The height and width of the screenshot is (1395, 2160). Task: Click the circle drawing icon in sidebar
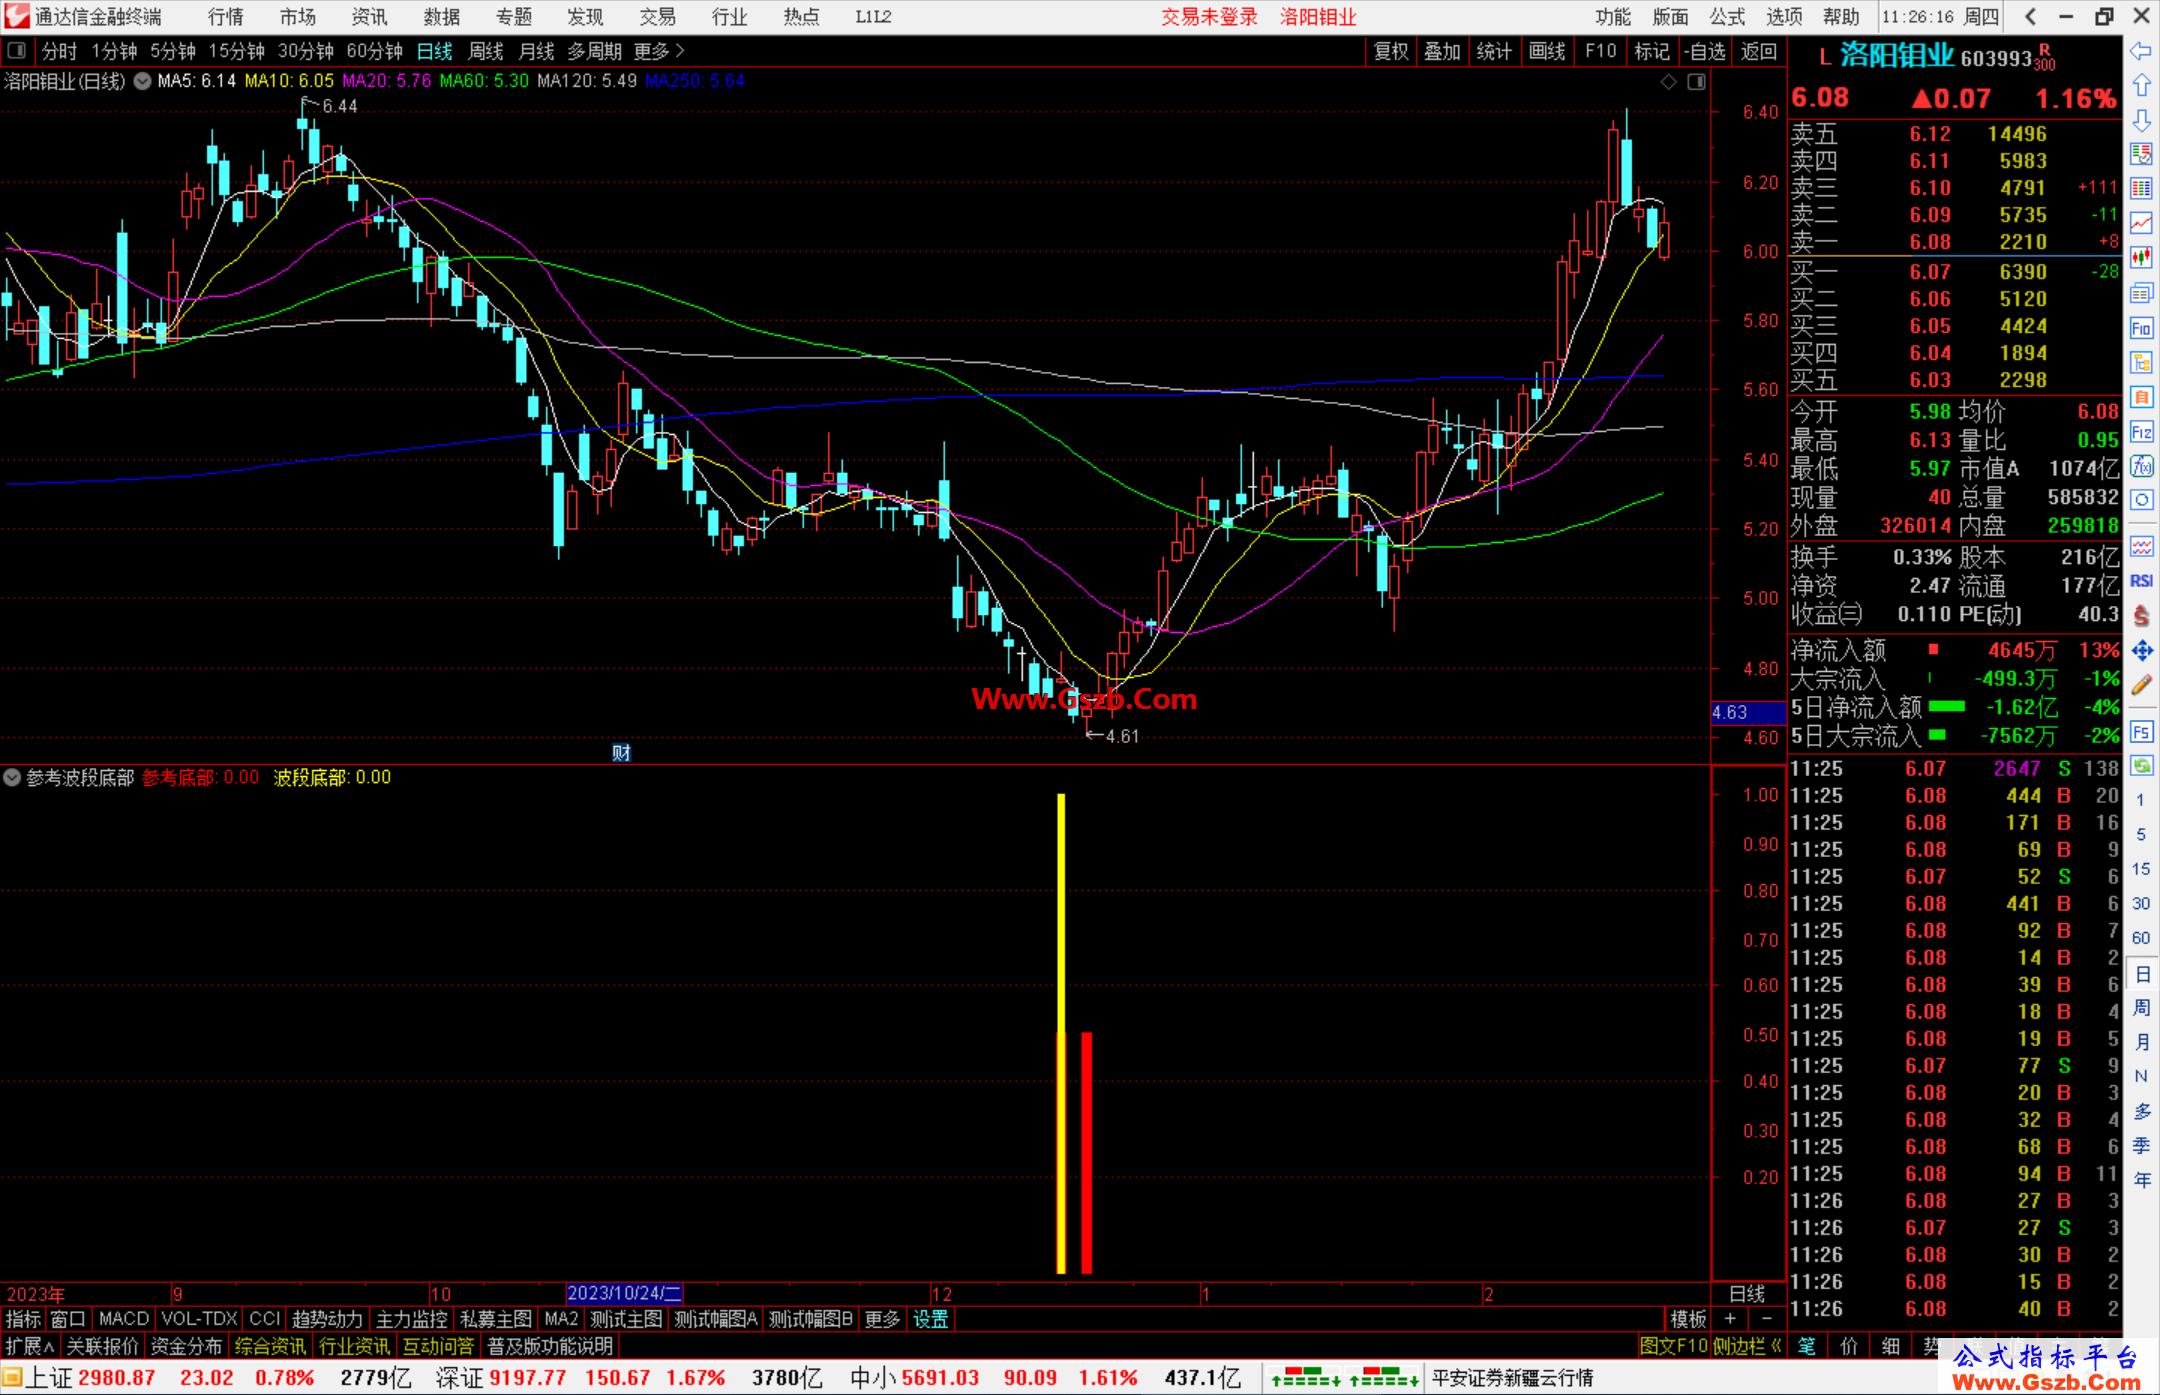click(x=2141, y=500)
